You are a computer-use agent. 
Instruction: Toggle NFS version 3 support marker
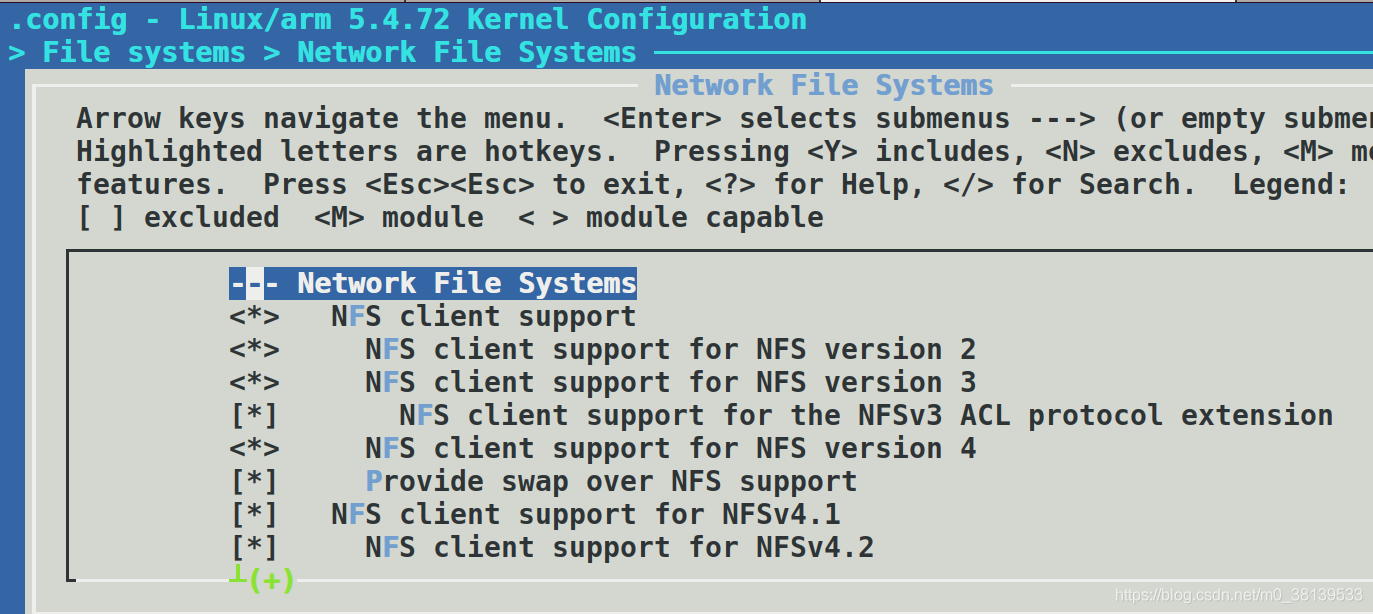(x=254, y=383)
